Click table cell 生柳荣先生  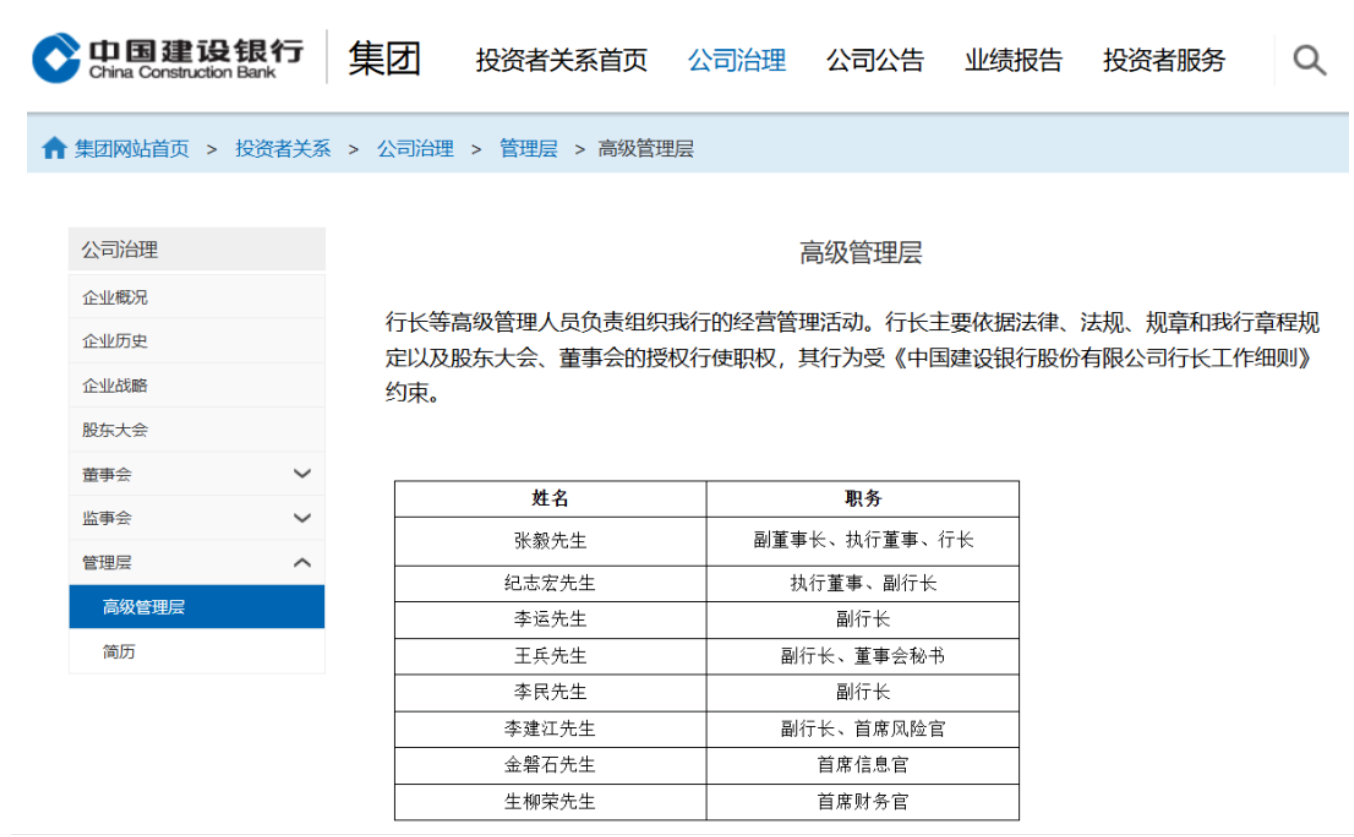(550, 802)
